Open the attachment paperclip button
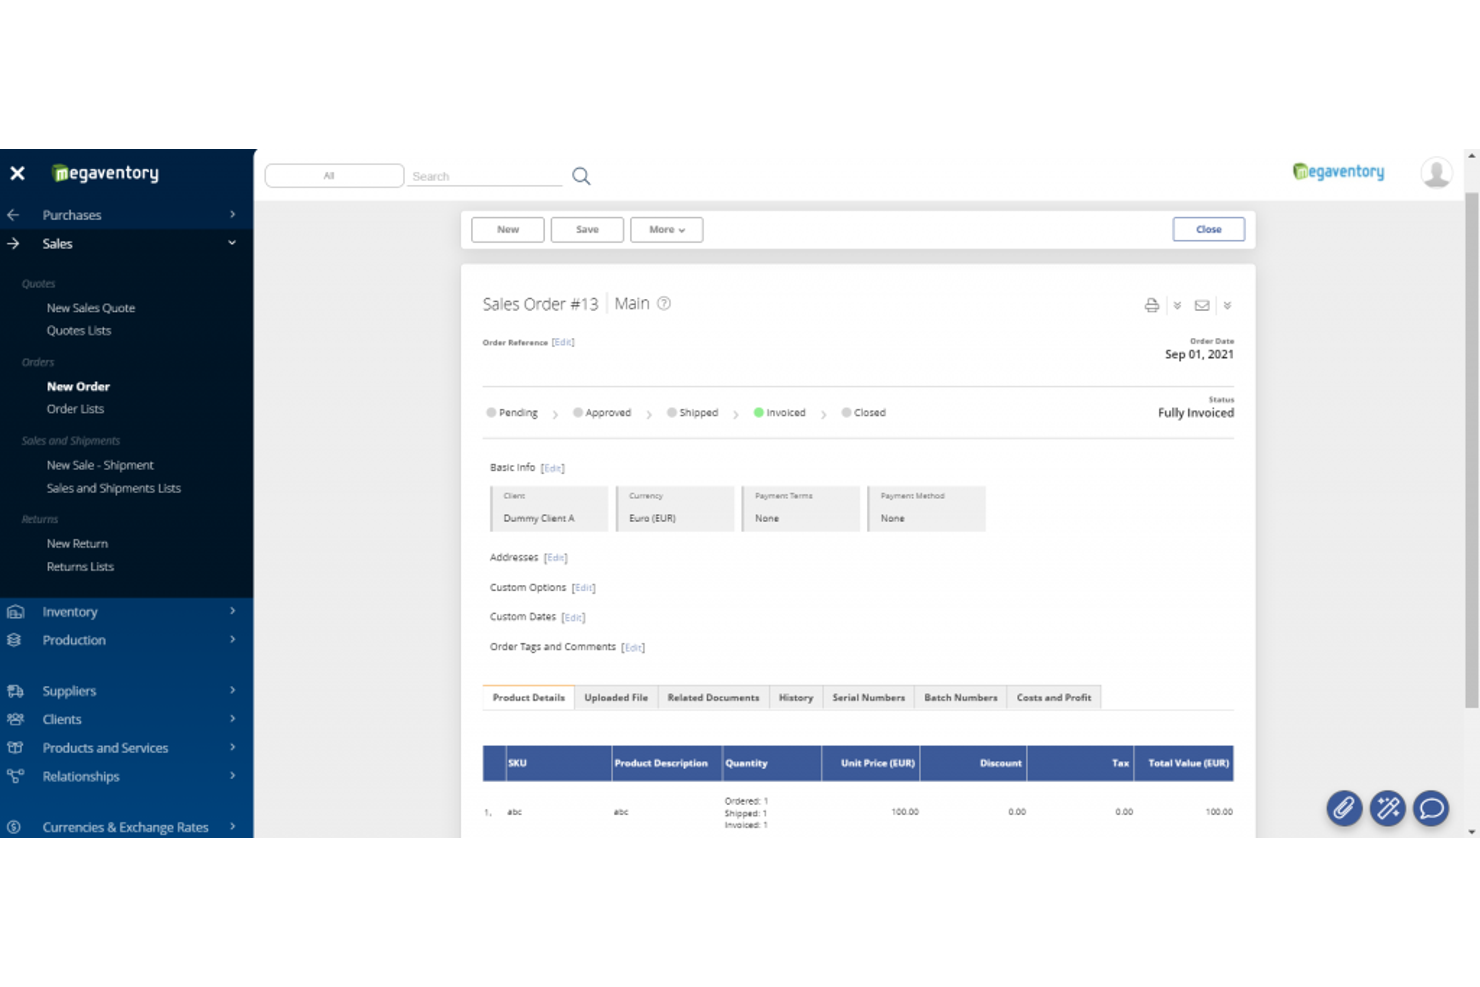This screenshot has height=987, width=1480. point(1344,807)
